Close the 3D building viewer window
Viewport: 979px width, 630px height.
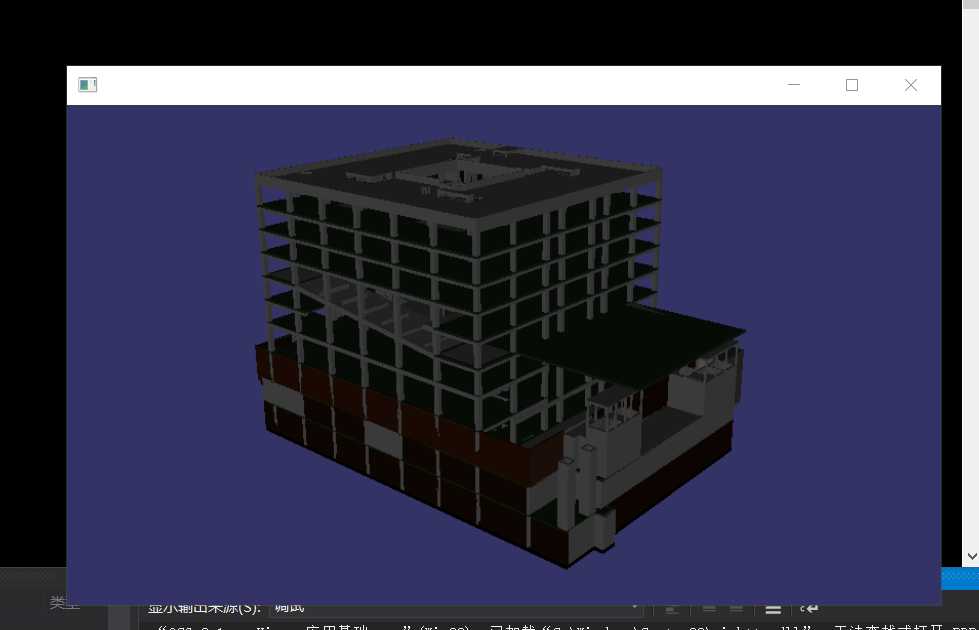(x=911, y=85)
